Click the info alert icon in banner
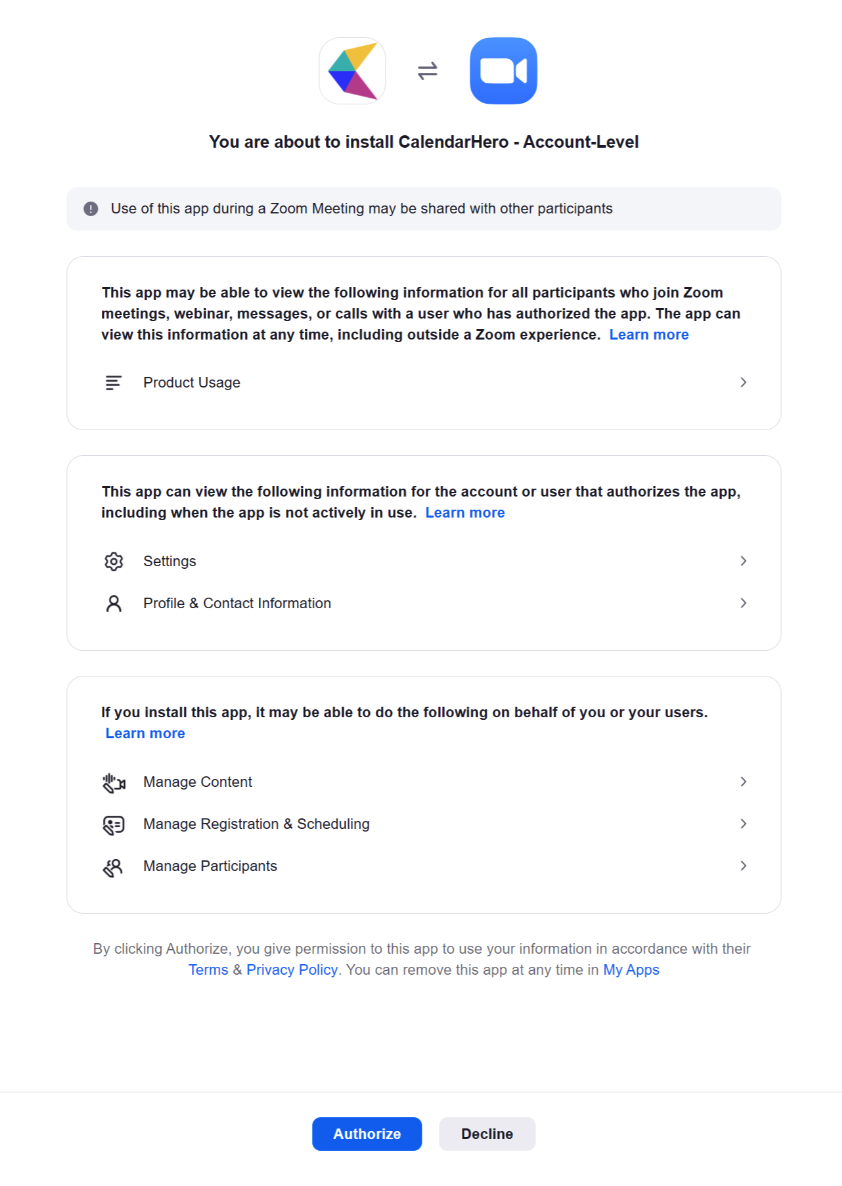 pos(91,209)
